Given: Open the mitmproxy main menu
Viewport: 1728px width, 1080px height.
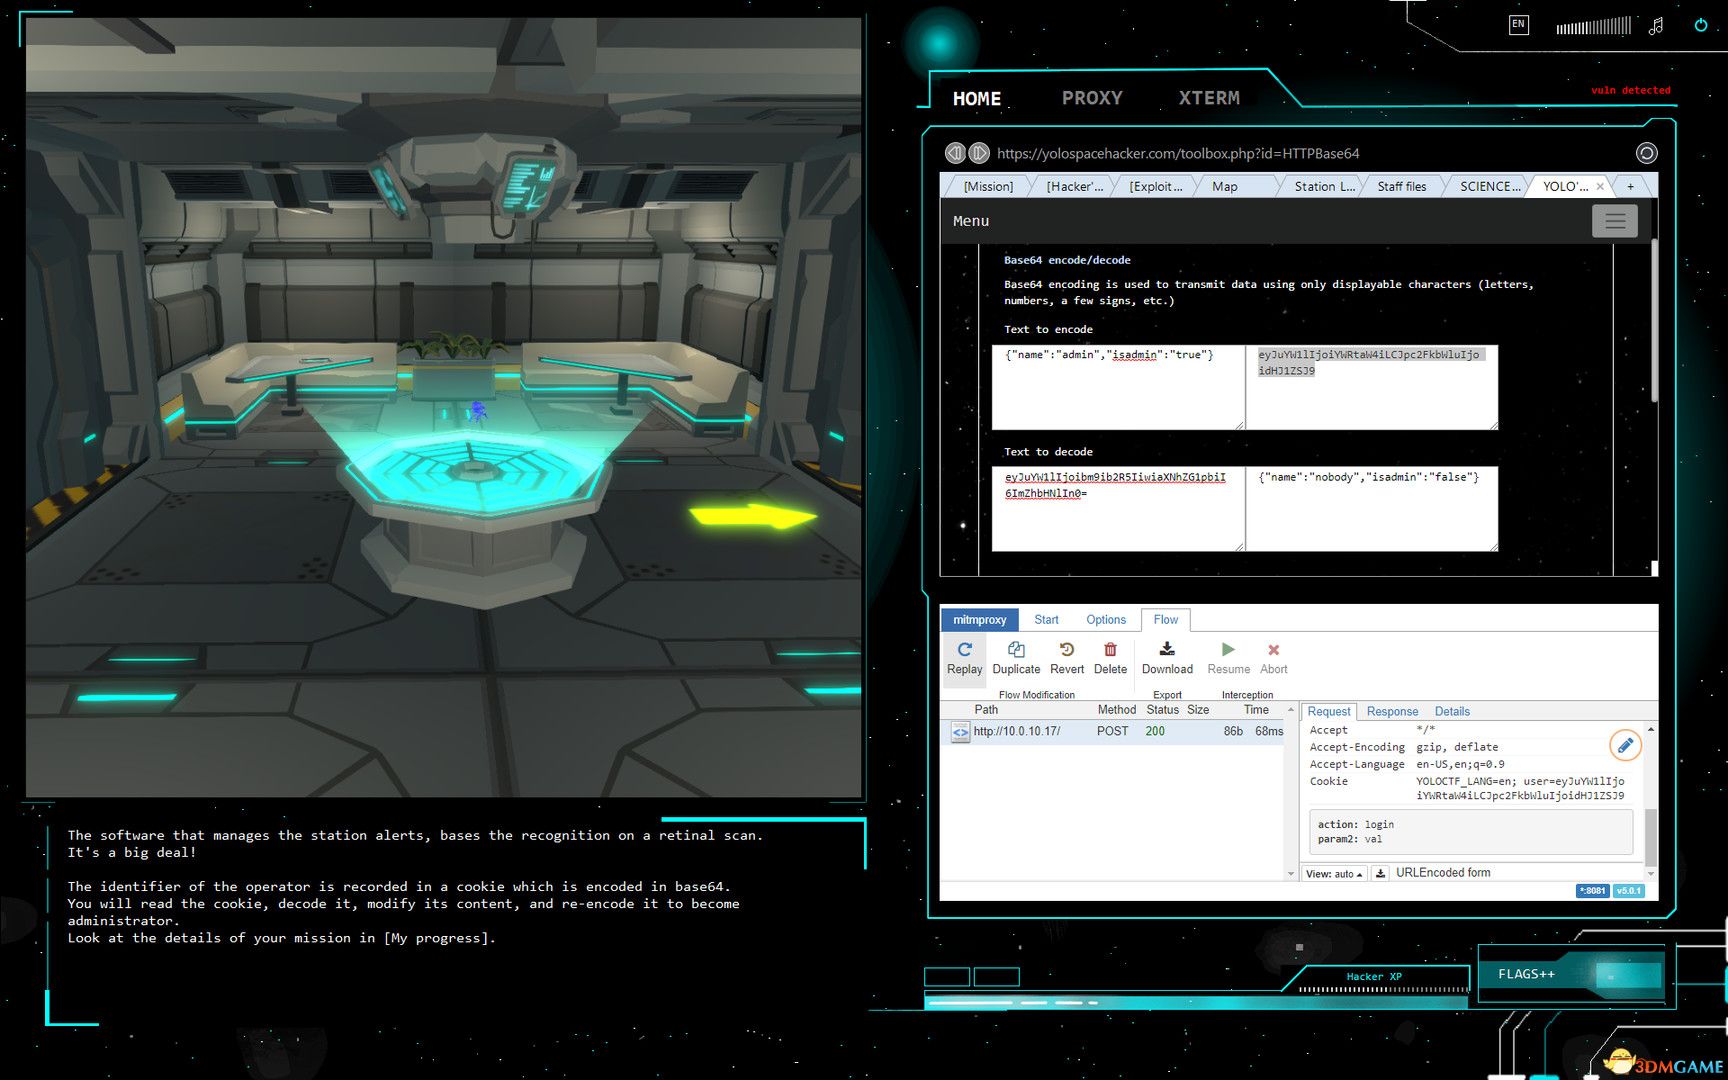Looking at the screenshot, I should (x=979, y=620).
